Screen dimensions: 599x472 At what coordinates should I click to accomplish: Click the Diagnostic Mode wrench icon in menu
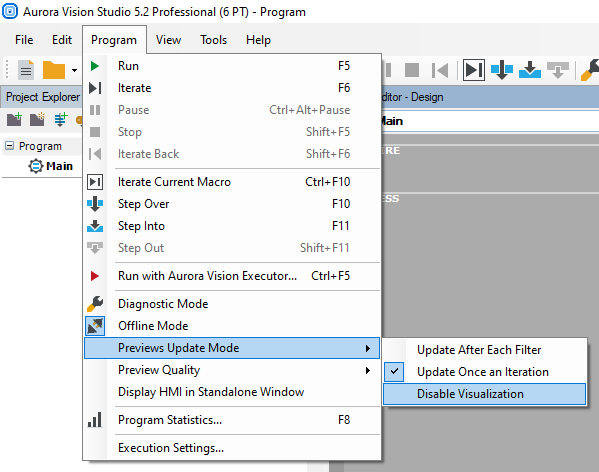click(95, 304)
